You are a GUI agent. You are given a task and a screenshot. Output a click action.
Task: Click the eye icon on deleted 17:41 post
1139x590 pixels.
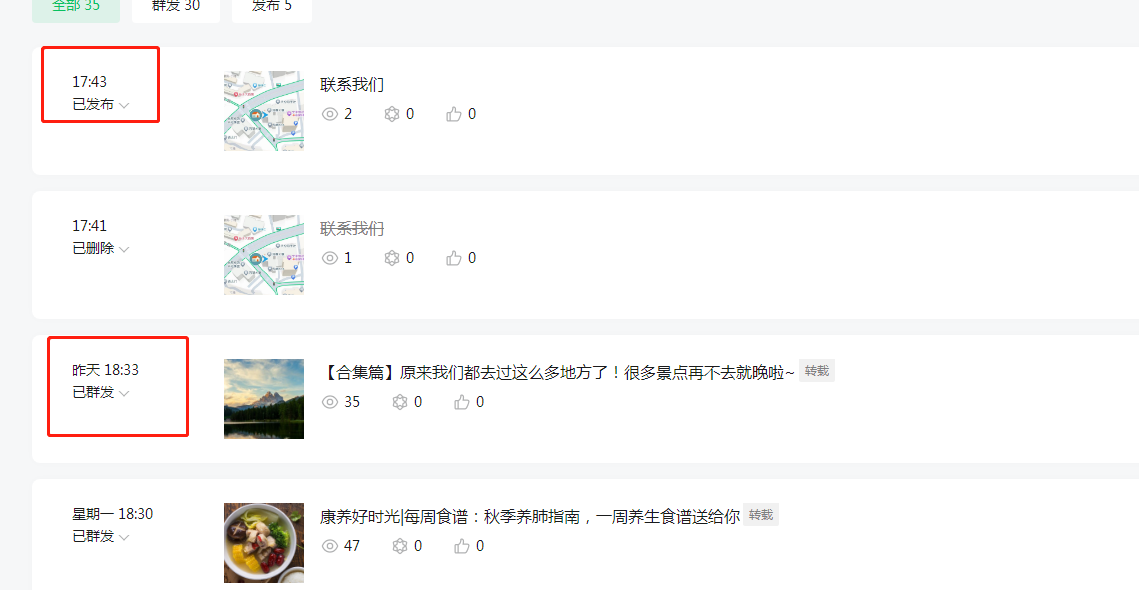click(331, 258)
